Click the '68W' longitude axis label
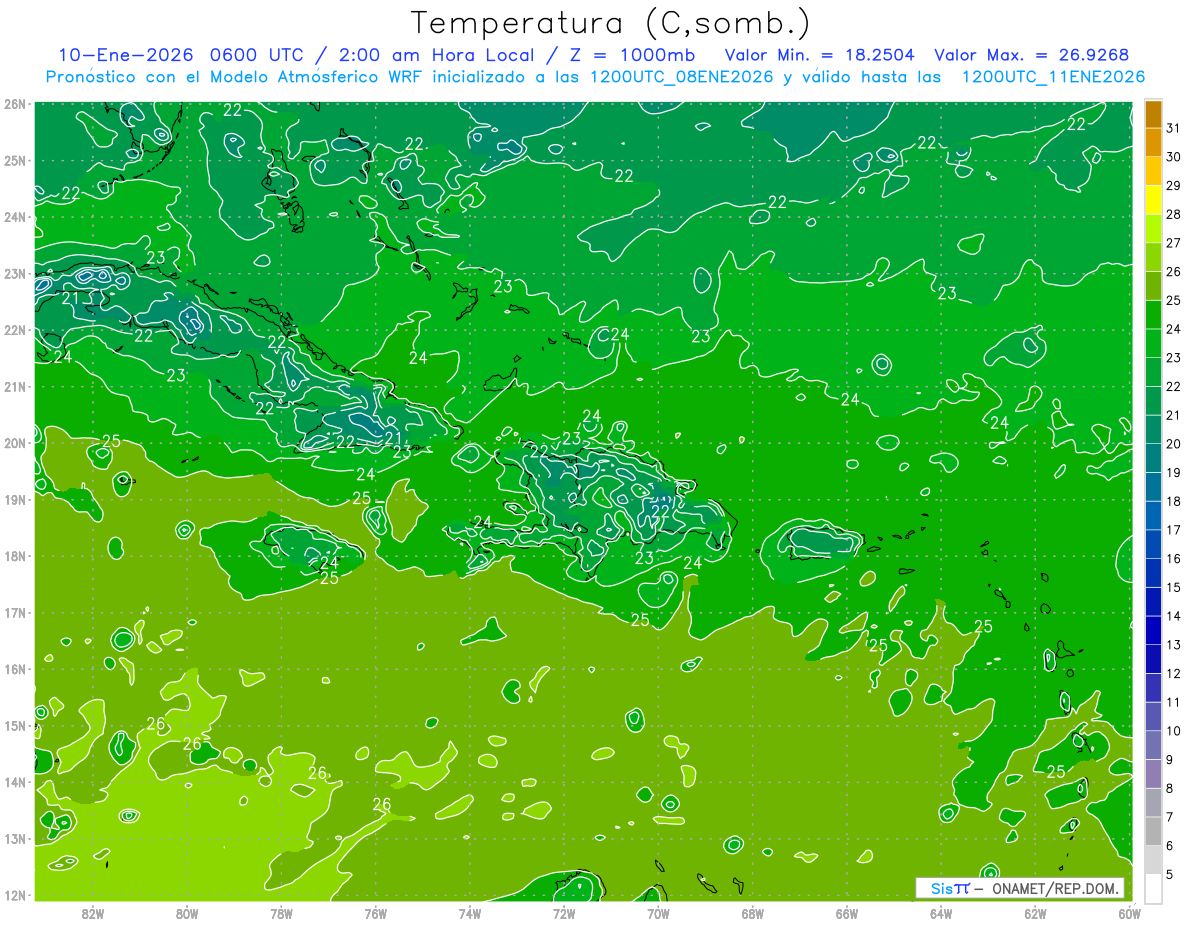Screen dimensions: 1200x927 tap(753, 912)
